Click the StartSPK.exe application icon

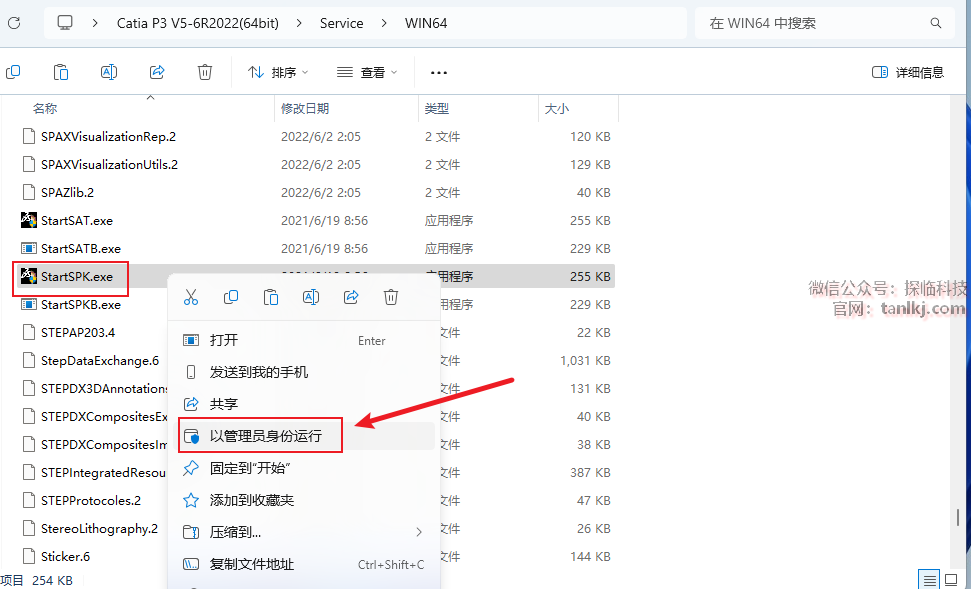coord(28,276)
